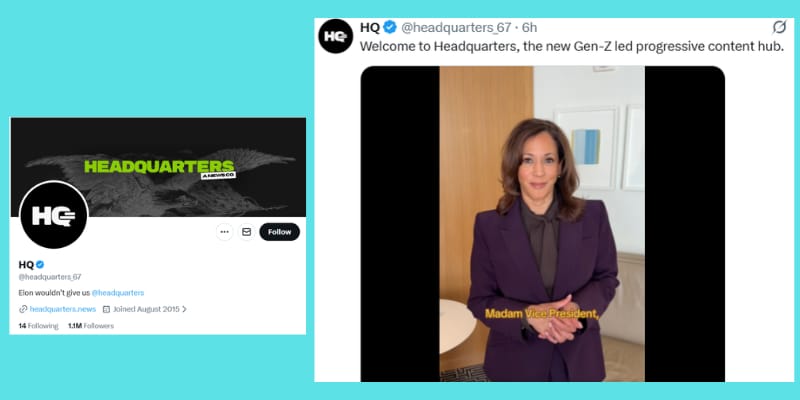Image resolution: width=800 pixels, height=400 pixels.
Task: Click the Grok icon on the tweet
Action: tap(779, 27)
